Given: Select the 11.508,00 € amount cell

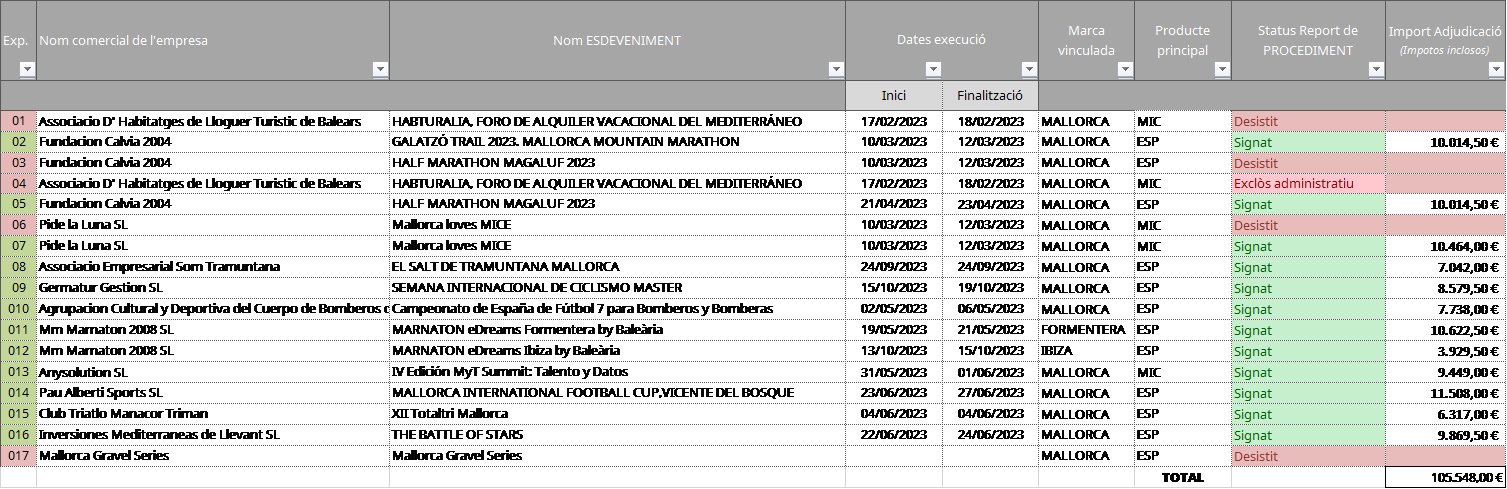Looking at the screenshot, I should (1445, 392).
